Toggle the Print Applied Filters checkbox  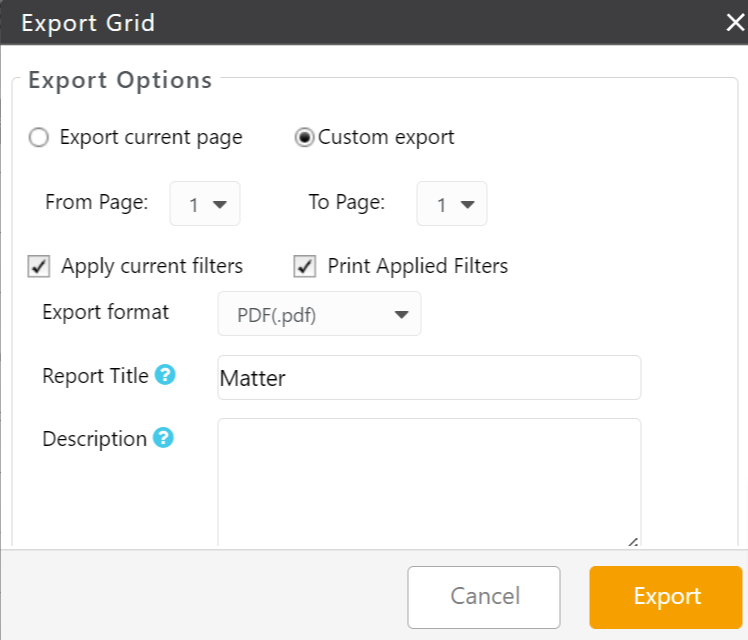(305, 266)
